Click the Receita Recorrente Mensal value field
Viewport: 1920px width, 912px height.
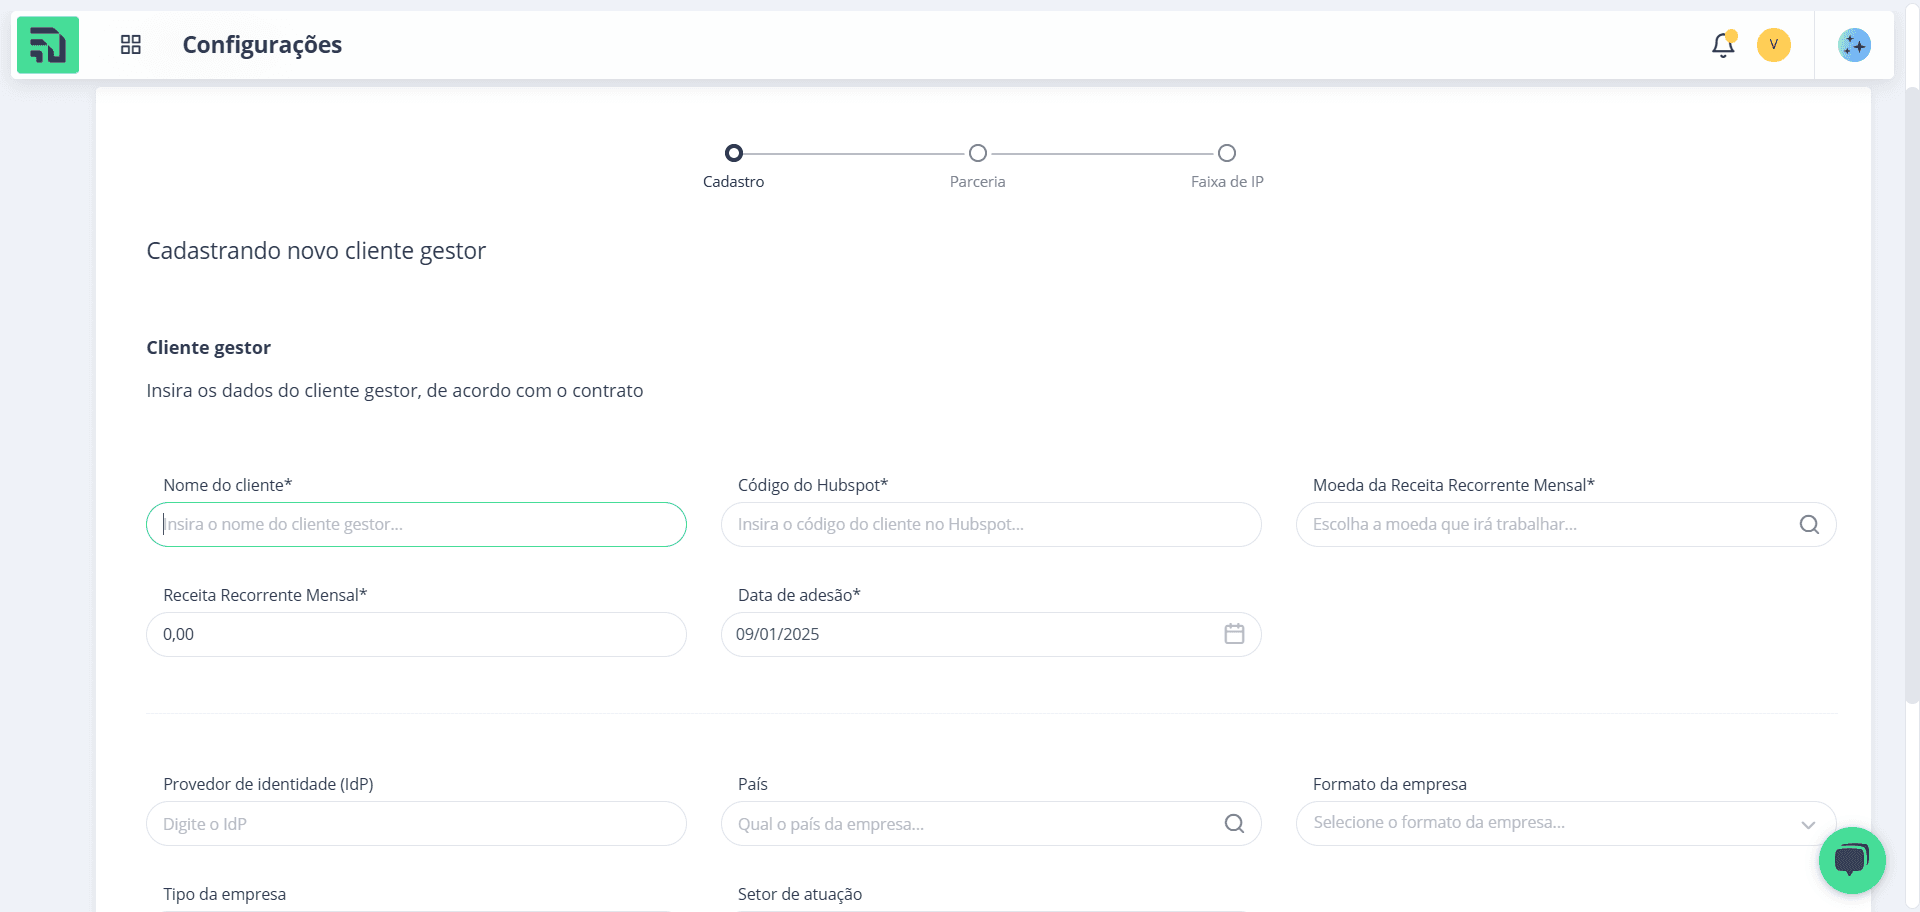pos(416,634)
